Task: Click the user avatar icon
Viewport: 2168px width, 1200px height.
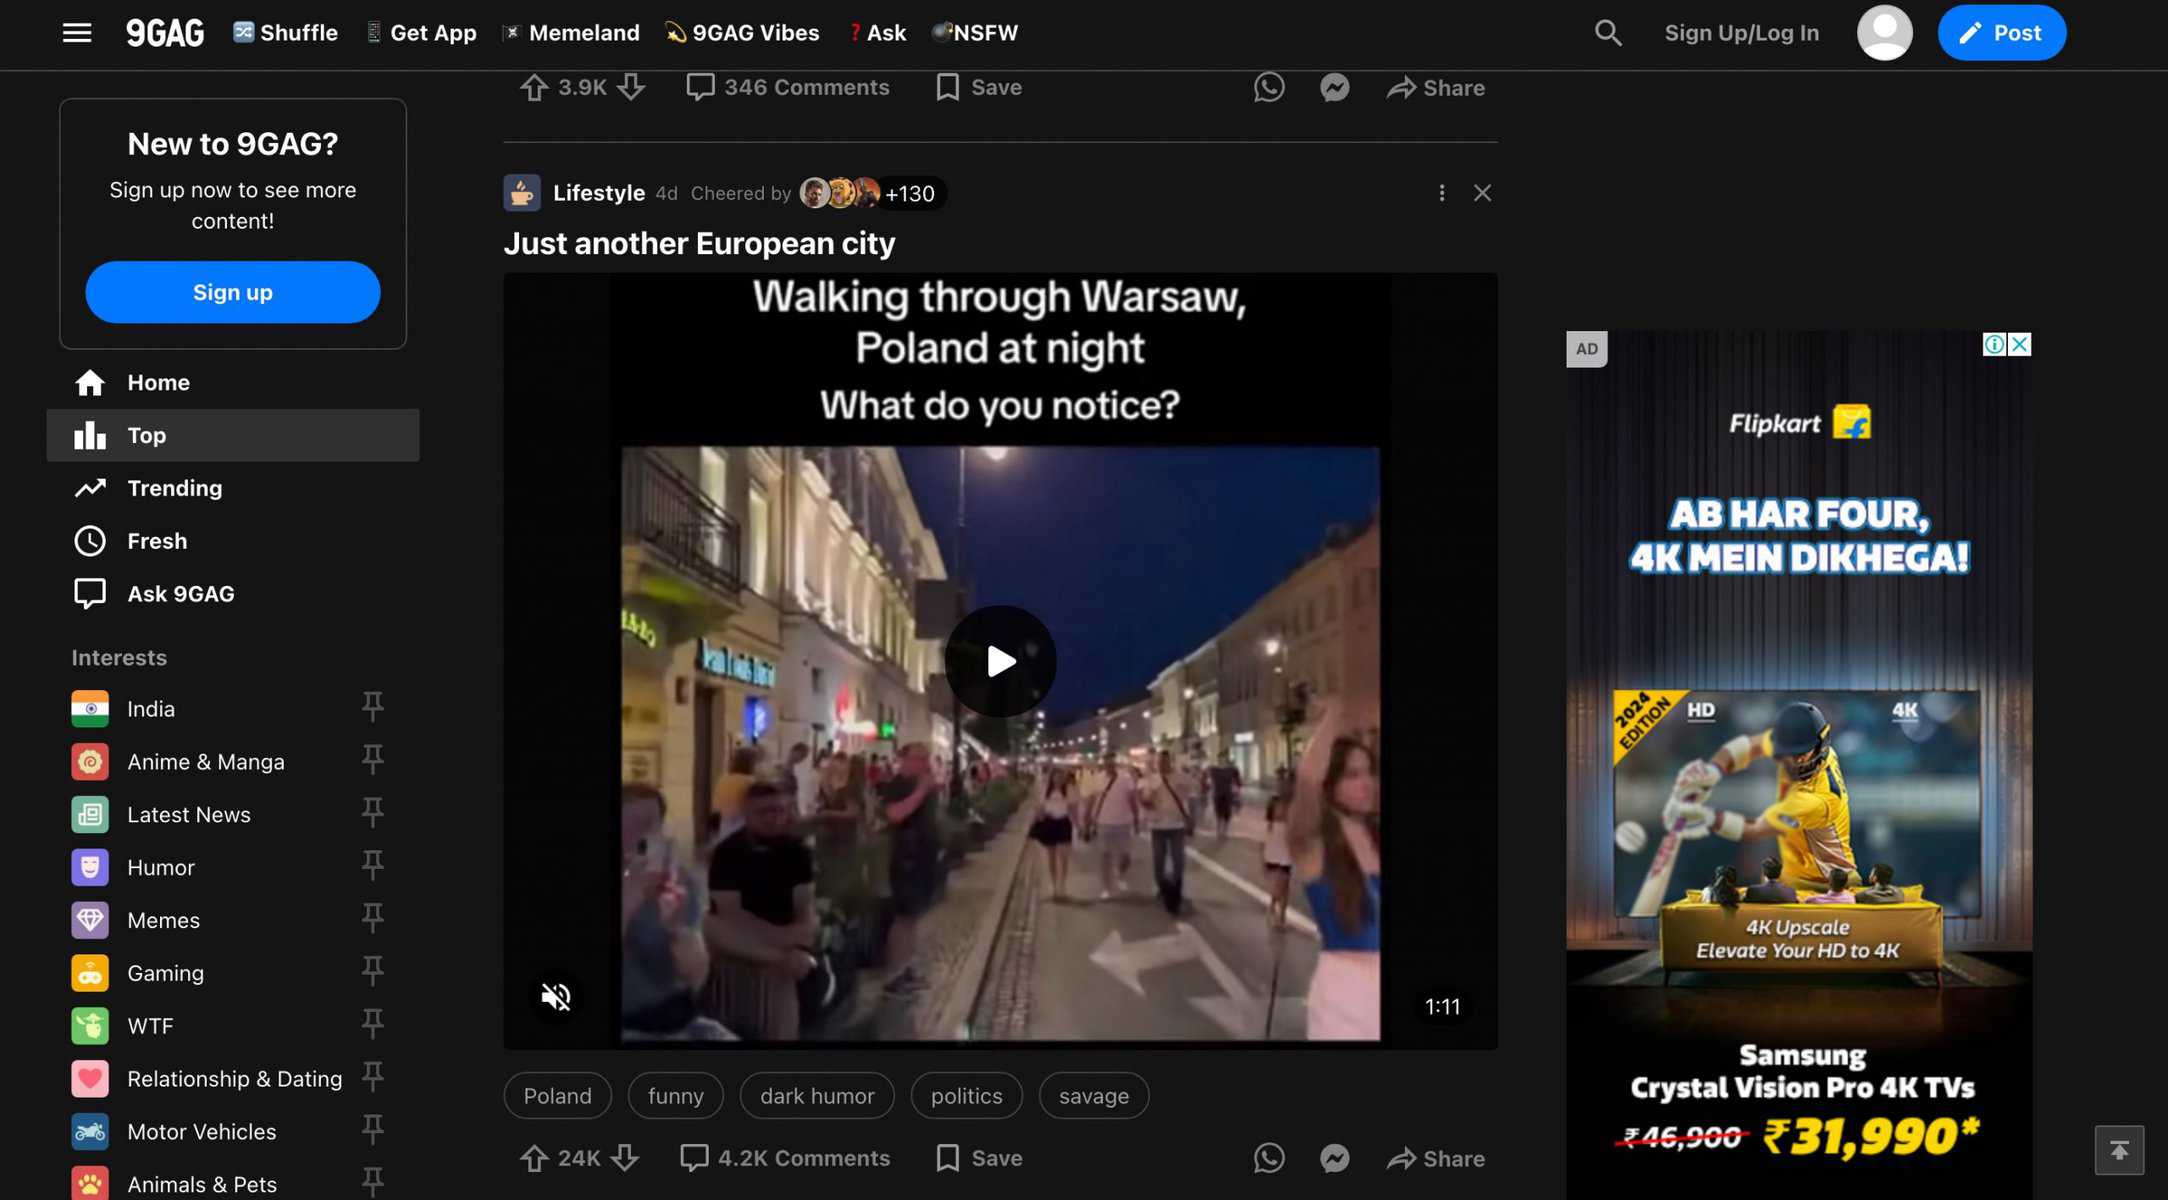Action: coord(1885,33)
